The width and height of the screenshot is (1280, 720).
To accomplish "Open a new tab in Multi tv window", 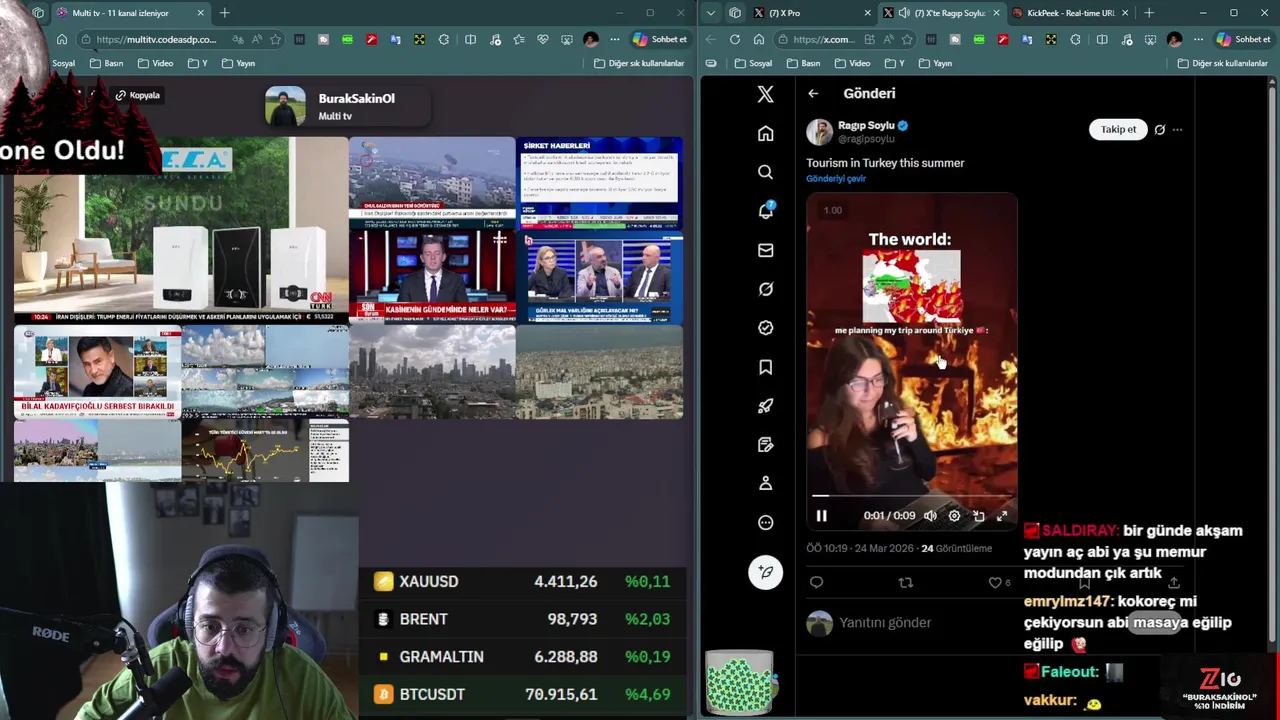I will pyautogui.click(x=225, y=13).
